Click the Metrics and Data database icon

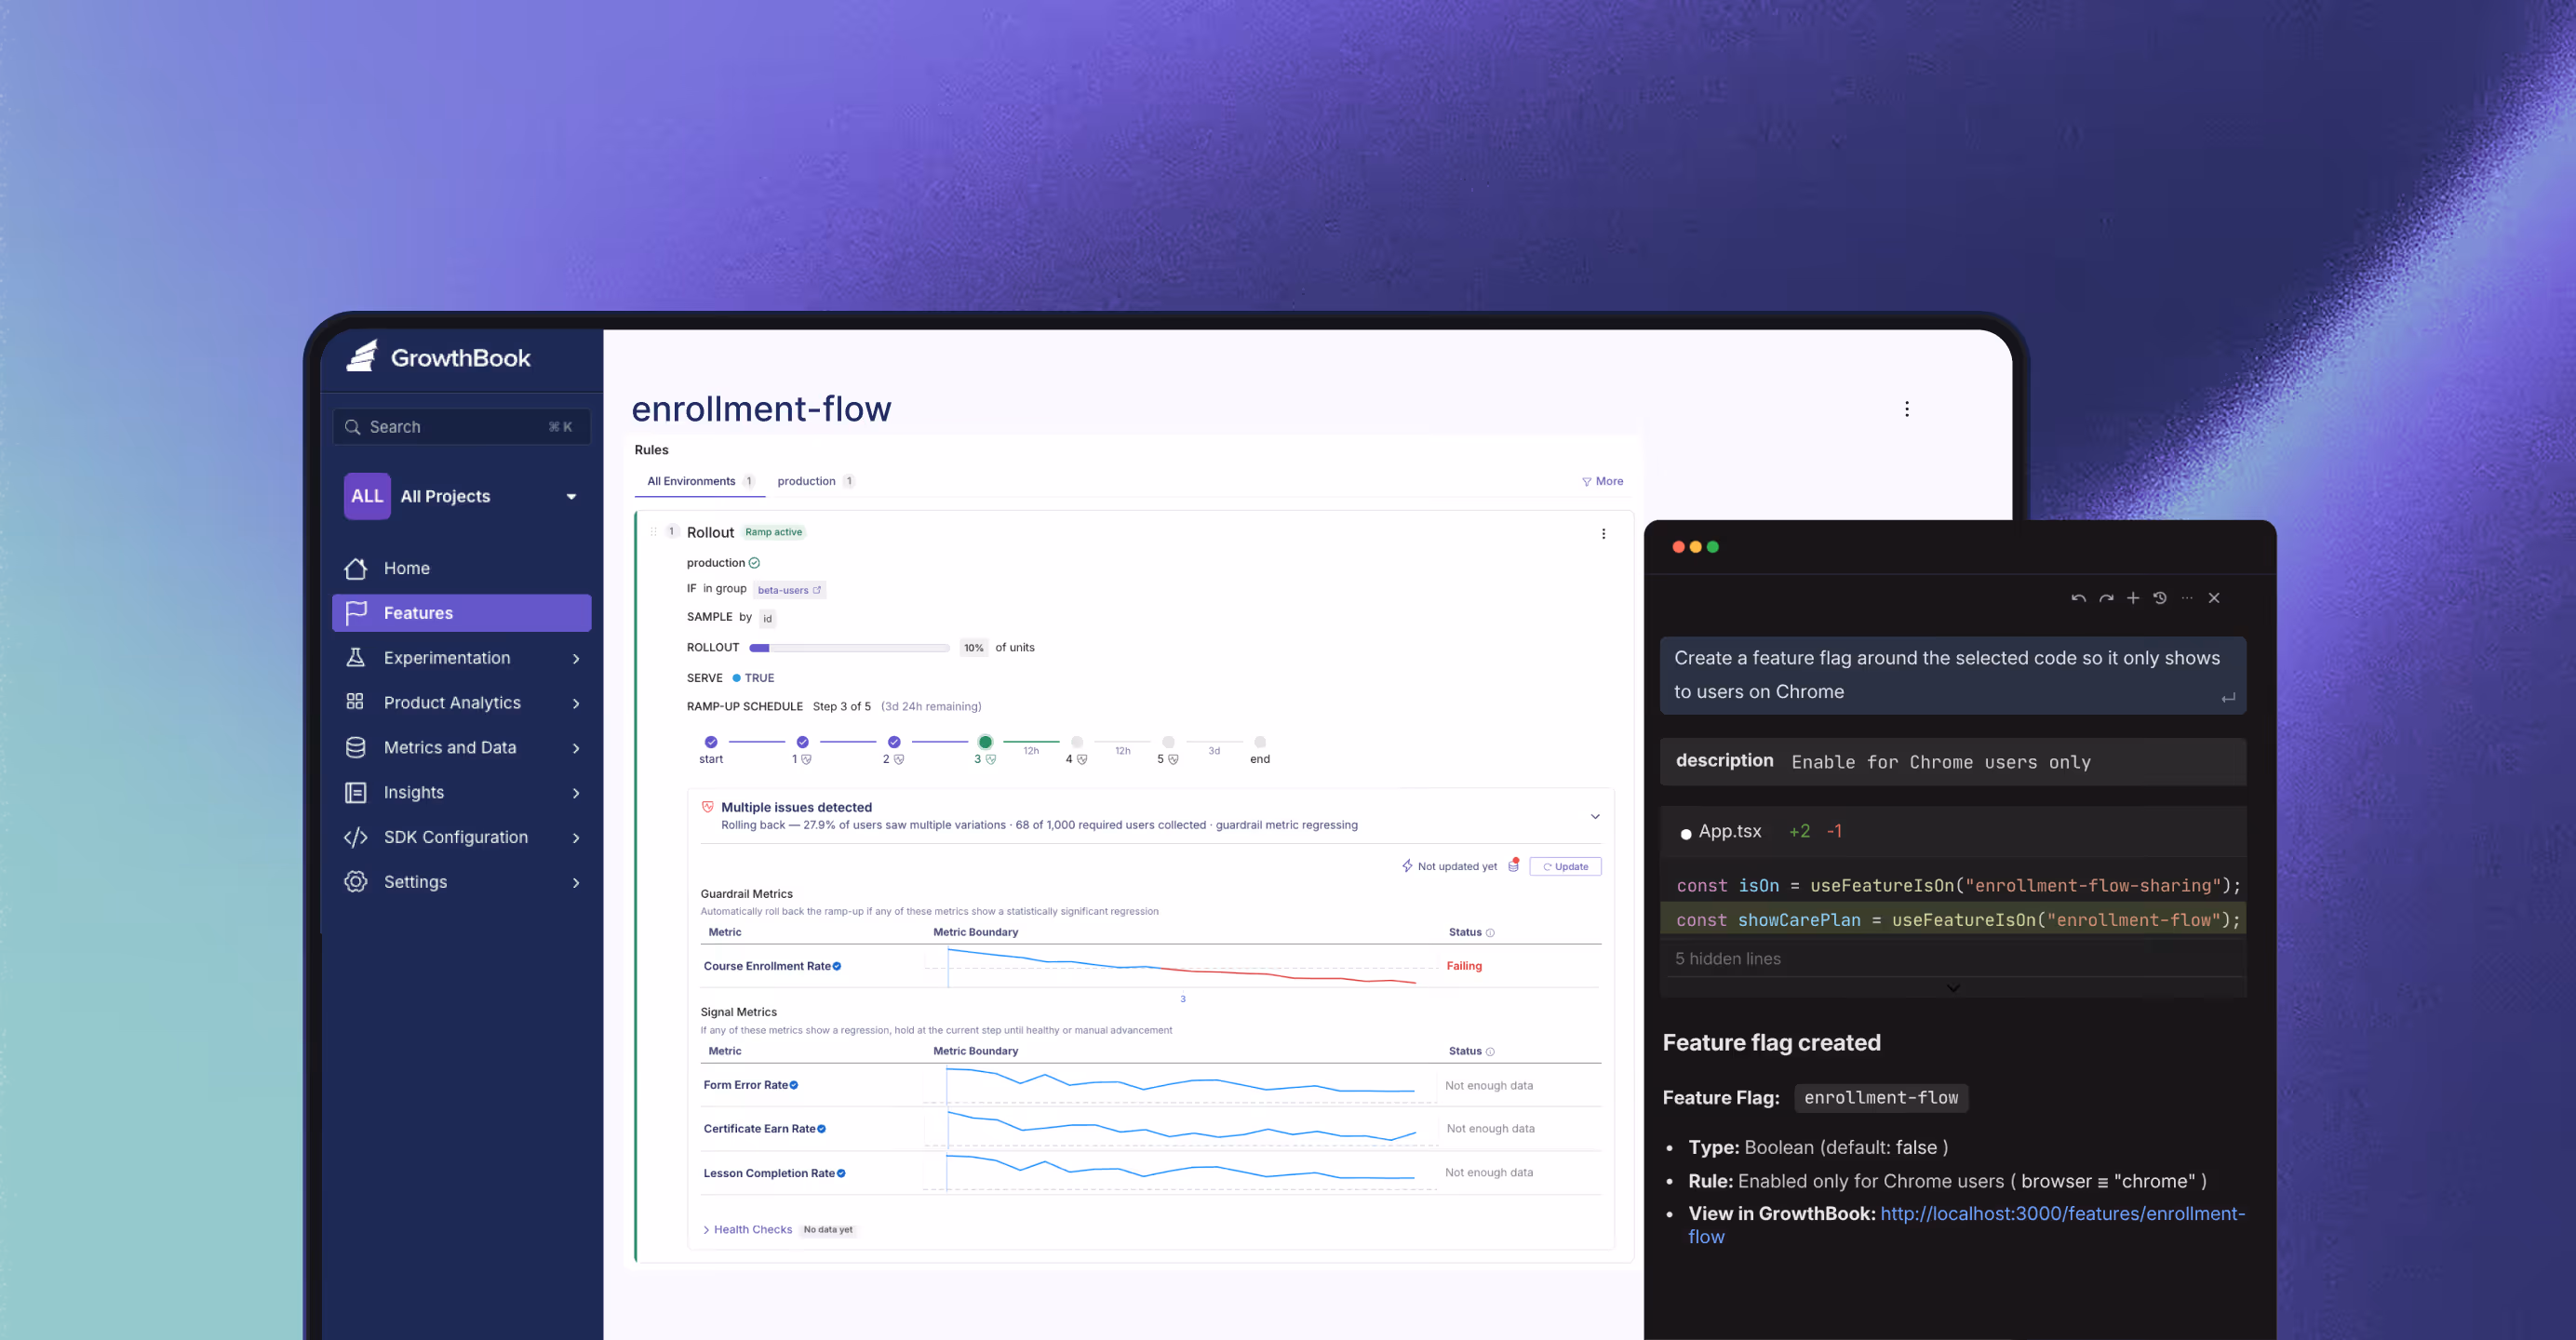coord(355,747)
